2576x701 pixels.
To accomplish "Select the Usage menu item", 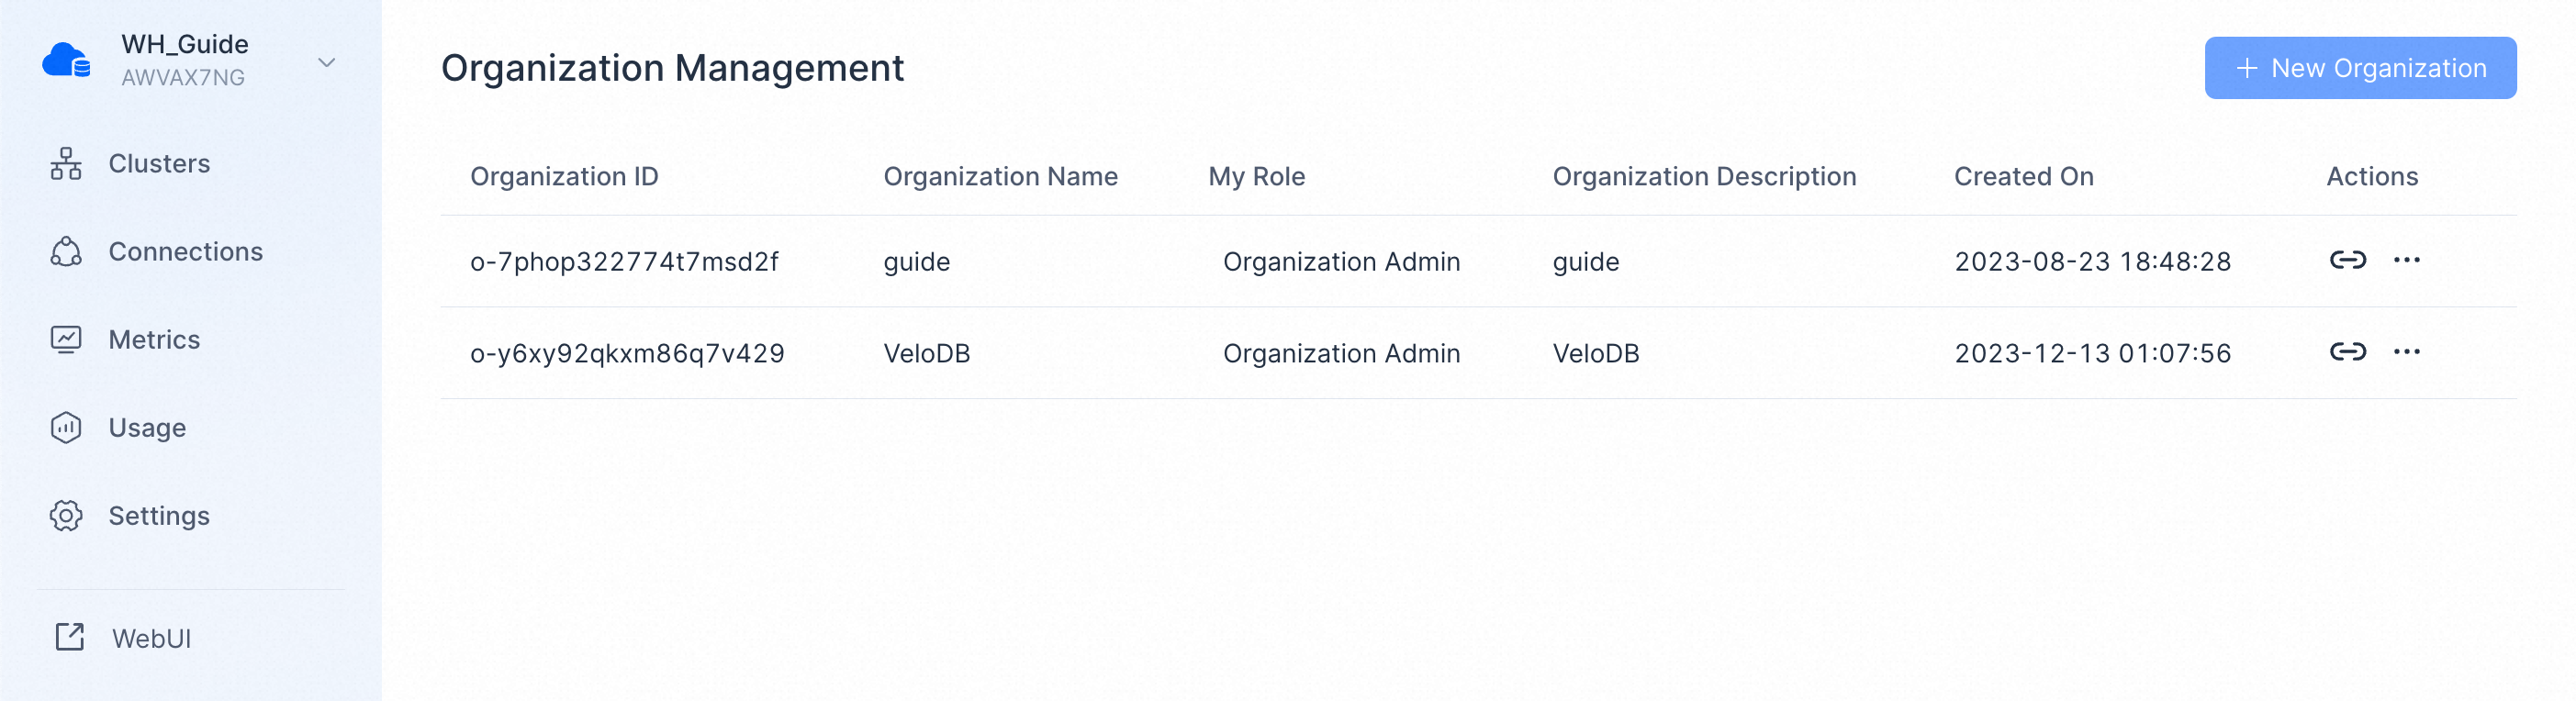I will point(147,428).
